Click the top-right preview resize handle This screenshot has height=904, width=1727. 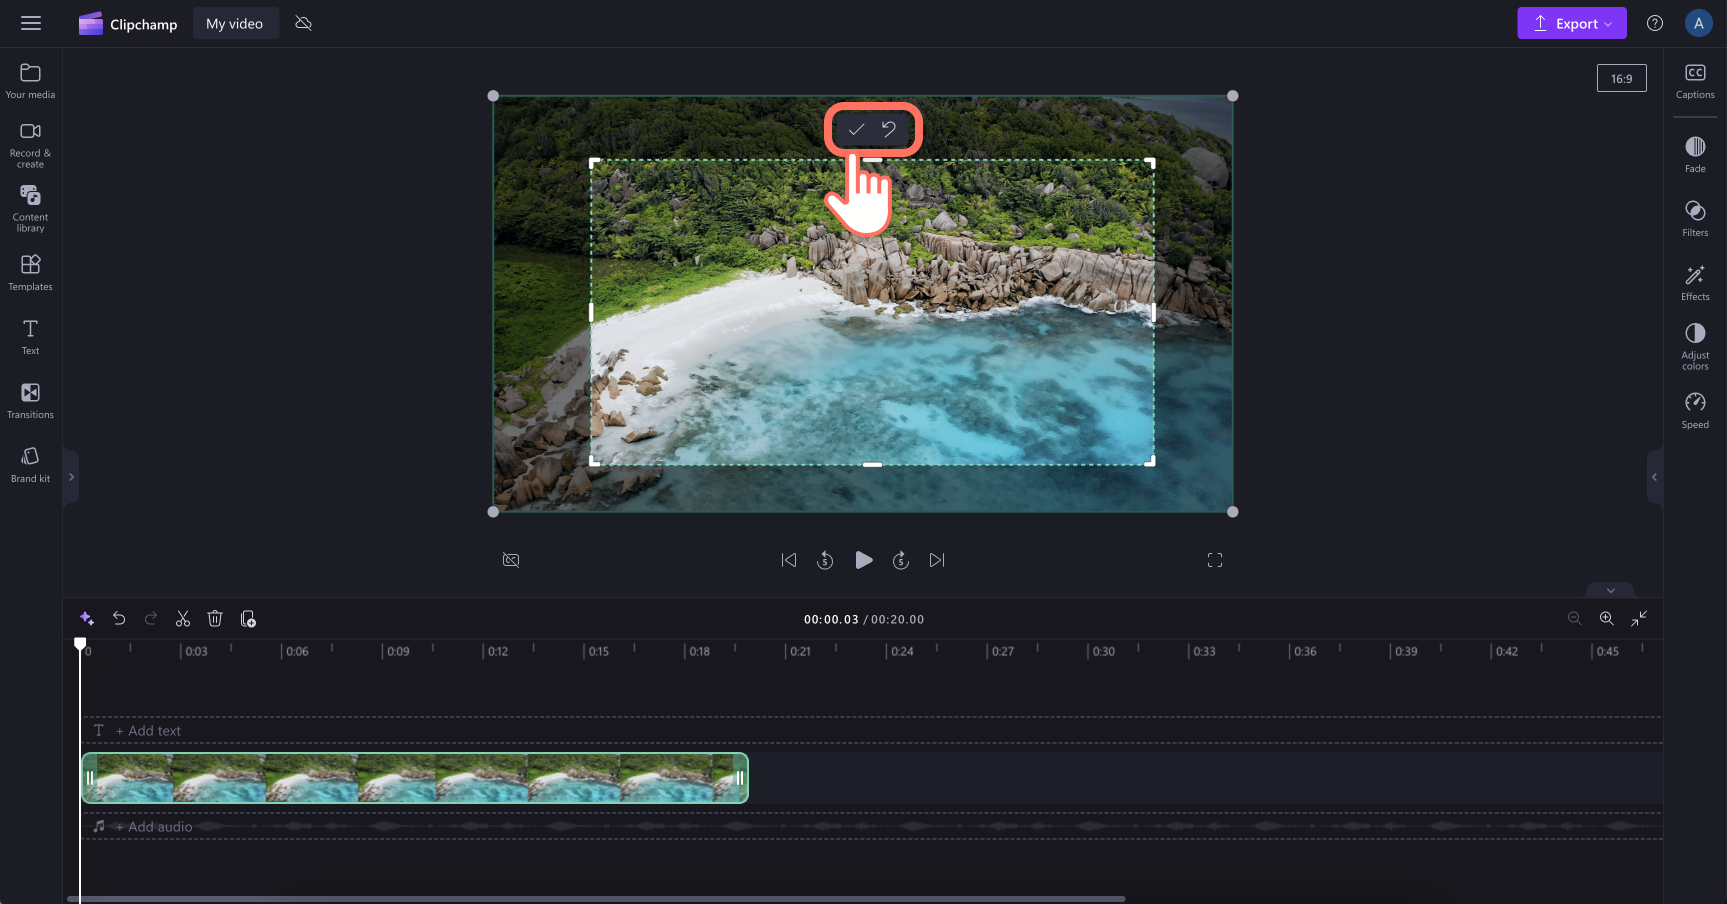1232,96
